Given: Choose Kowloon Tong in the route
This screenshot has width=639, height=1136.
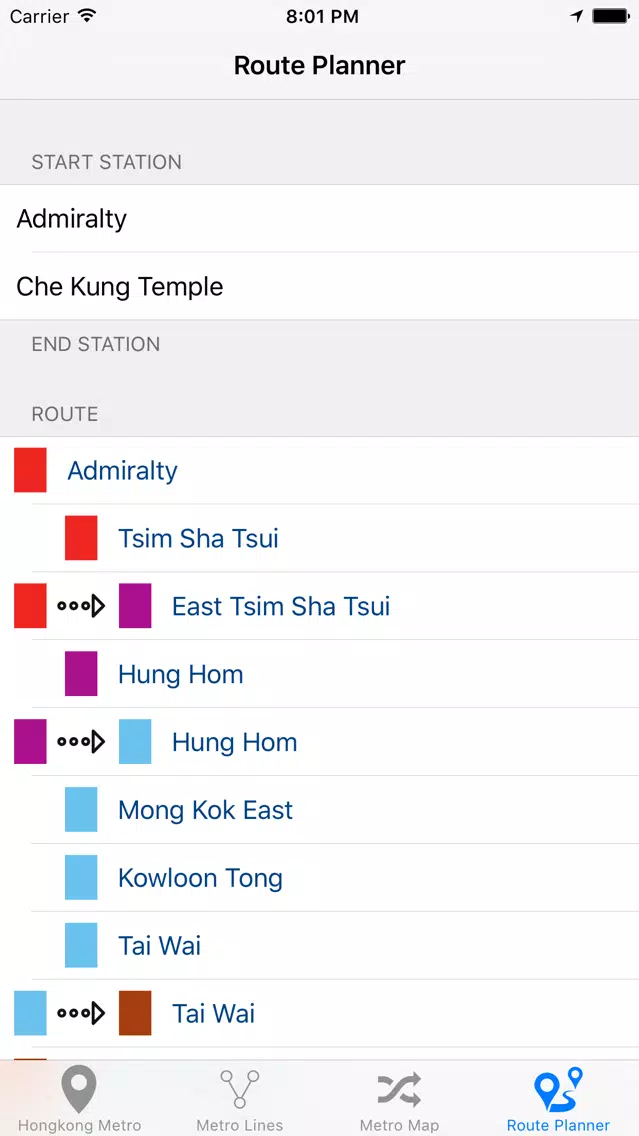Looking at the screenshot, I should pyautogui.click(x=200, y=878).
